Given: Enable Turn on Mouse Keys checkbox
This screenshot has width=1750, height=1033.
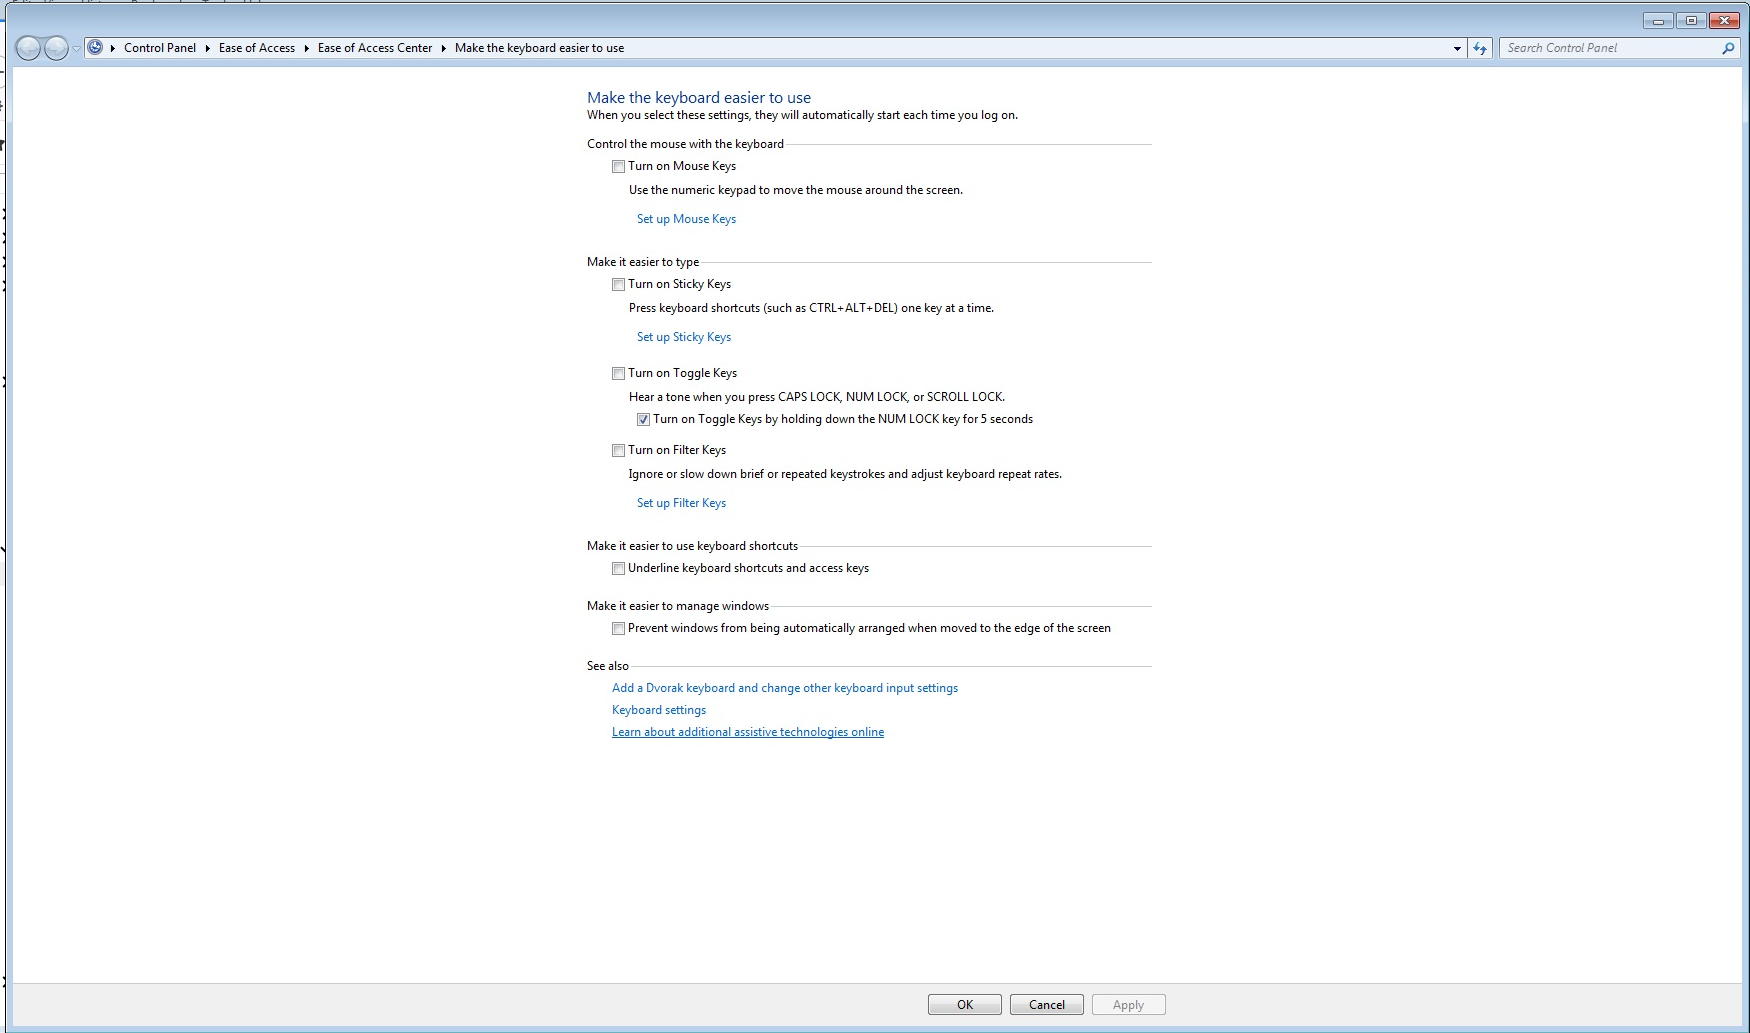Looking at the screenshot, I should 618,167.
